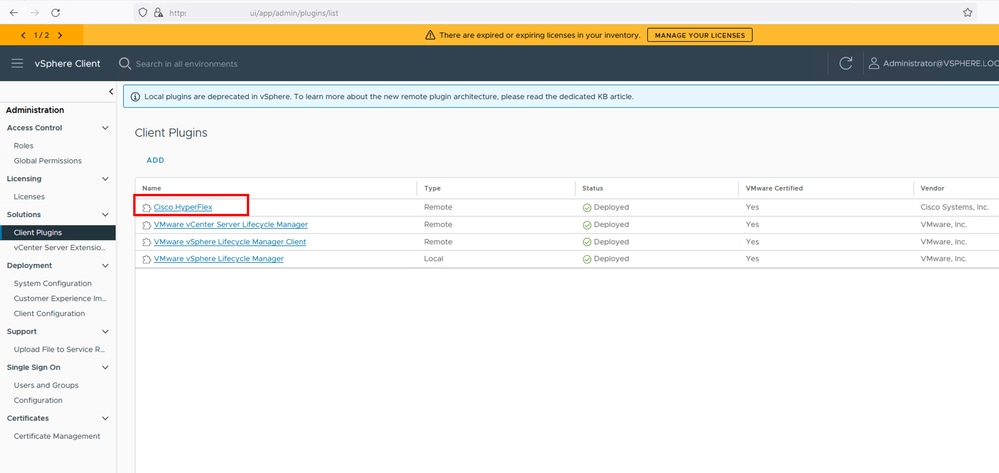Open Roles in the sidebar
Image resolution: width=999 pixels, height=473 pixels.
pos(24,146)
